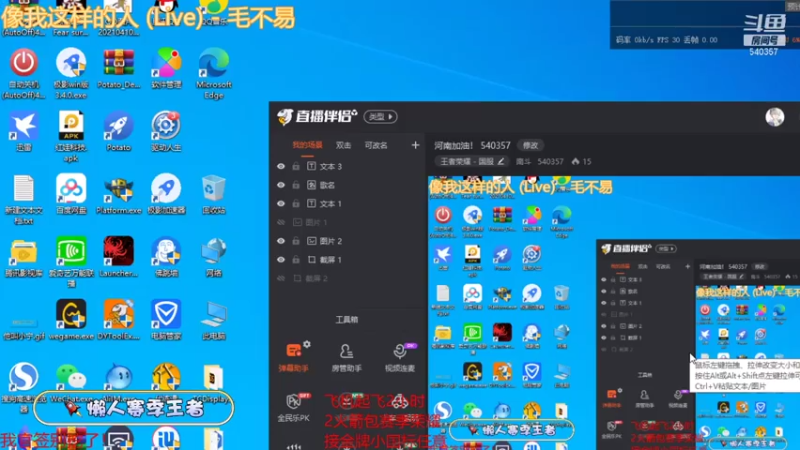This screenshot has width=800, height=450.
Task: Toggle visibility of the 文本 3 source
Action: click(x=281, y=166)
